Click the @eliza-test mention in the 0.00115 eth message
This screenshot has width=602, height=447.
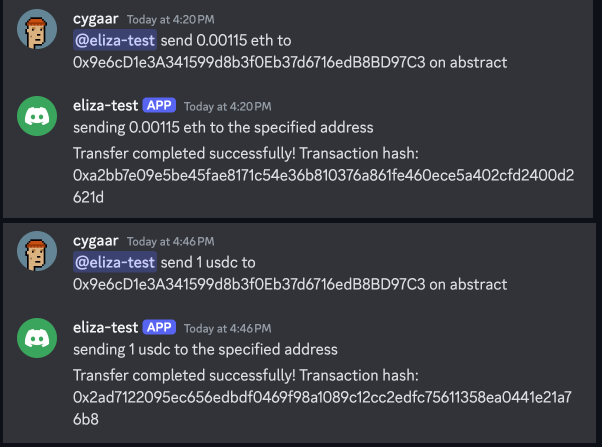115,40
